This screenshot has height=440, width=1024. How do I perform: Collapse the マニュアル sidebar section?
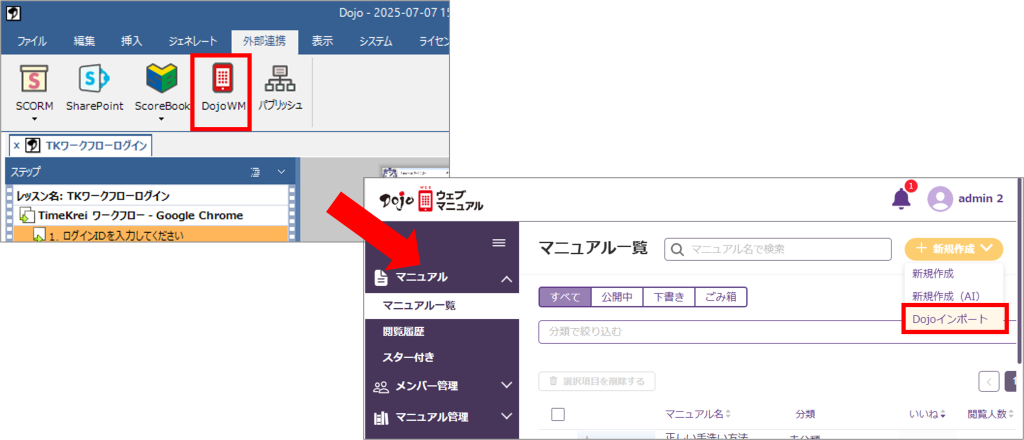[x=506, y=279]
